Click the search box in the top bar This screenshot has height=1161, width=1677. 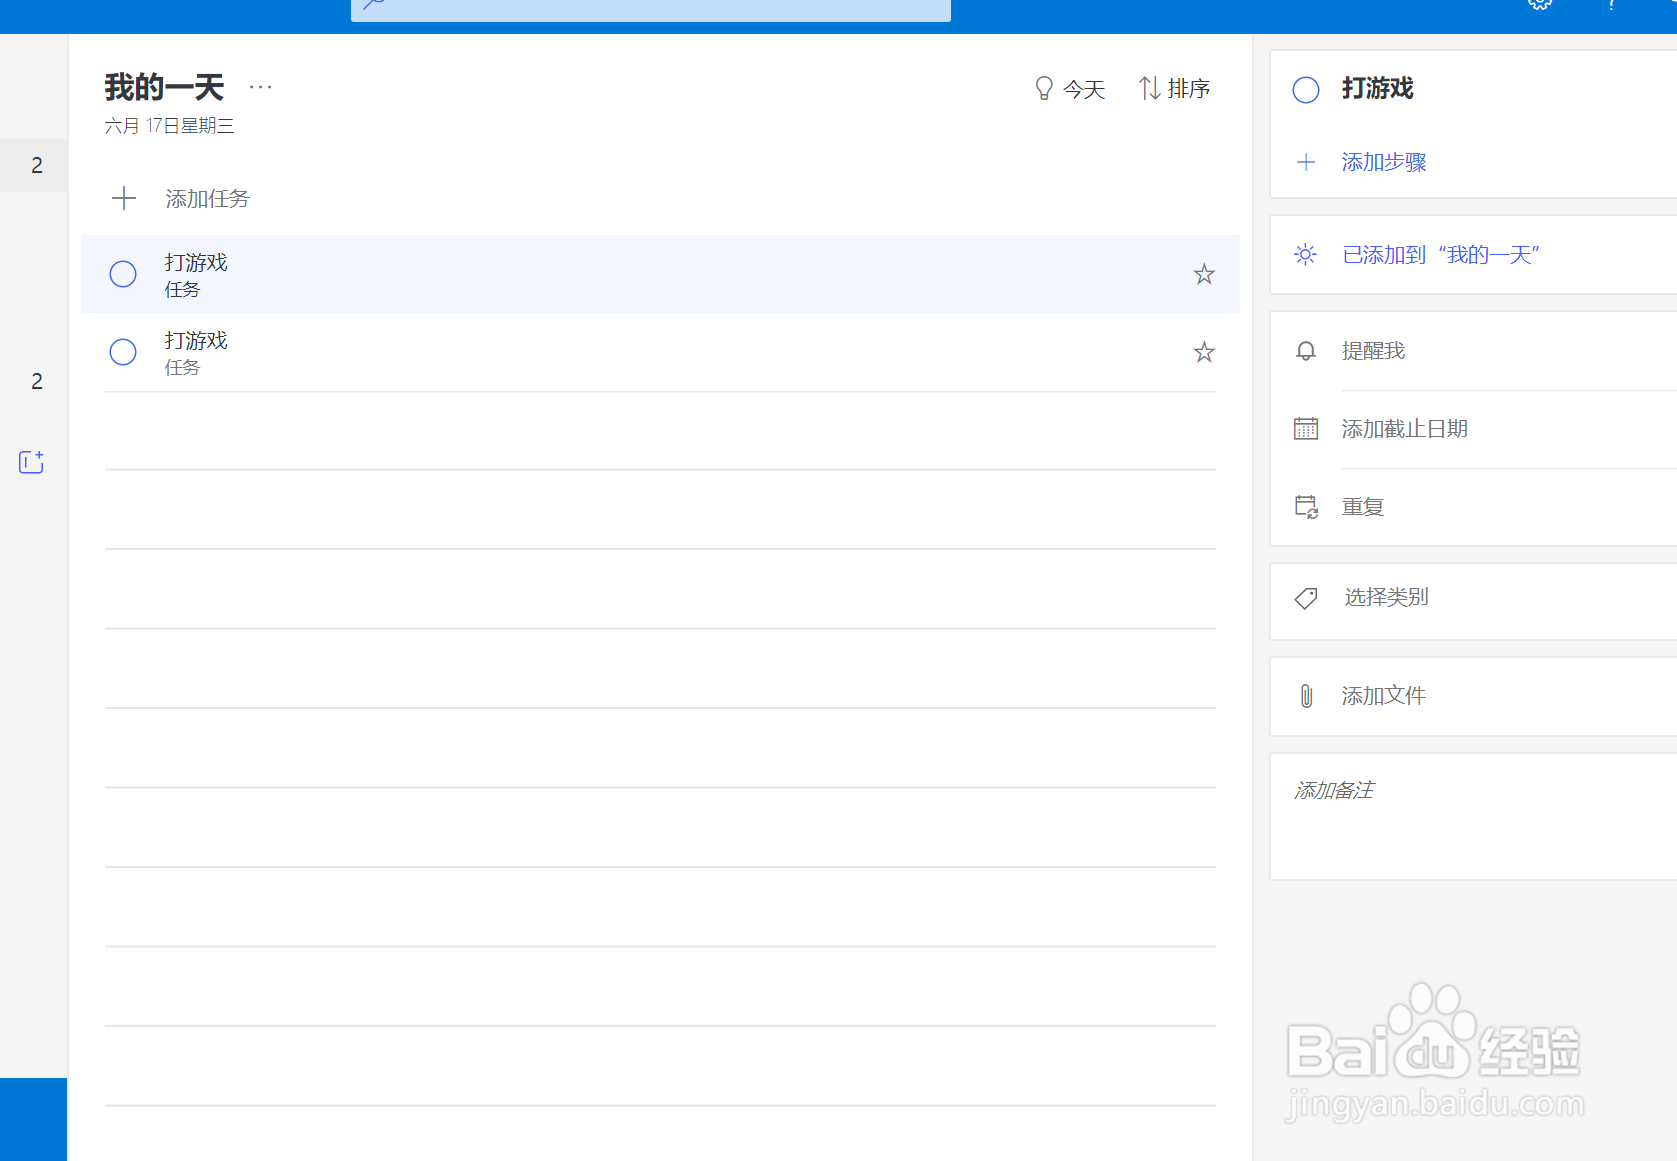(650, 8)
